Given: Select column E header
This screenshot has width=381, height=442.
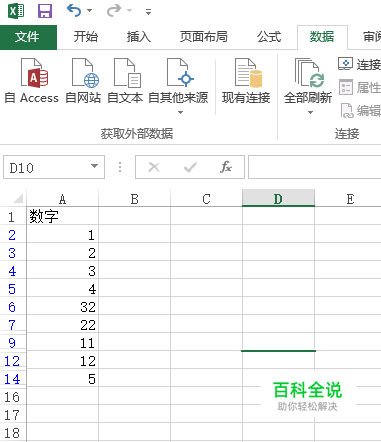Looking at the screenshot, I should (348, 199).
